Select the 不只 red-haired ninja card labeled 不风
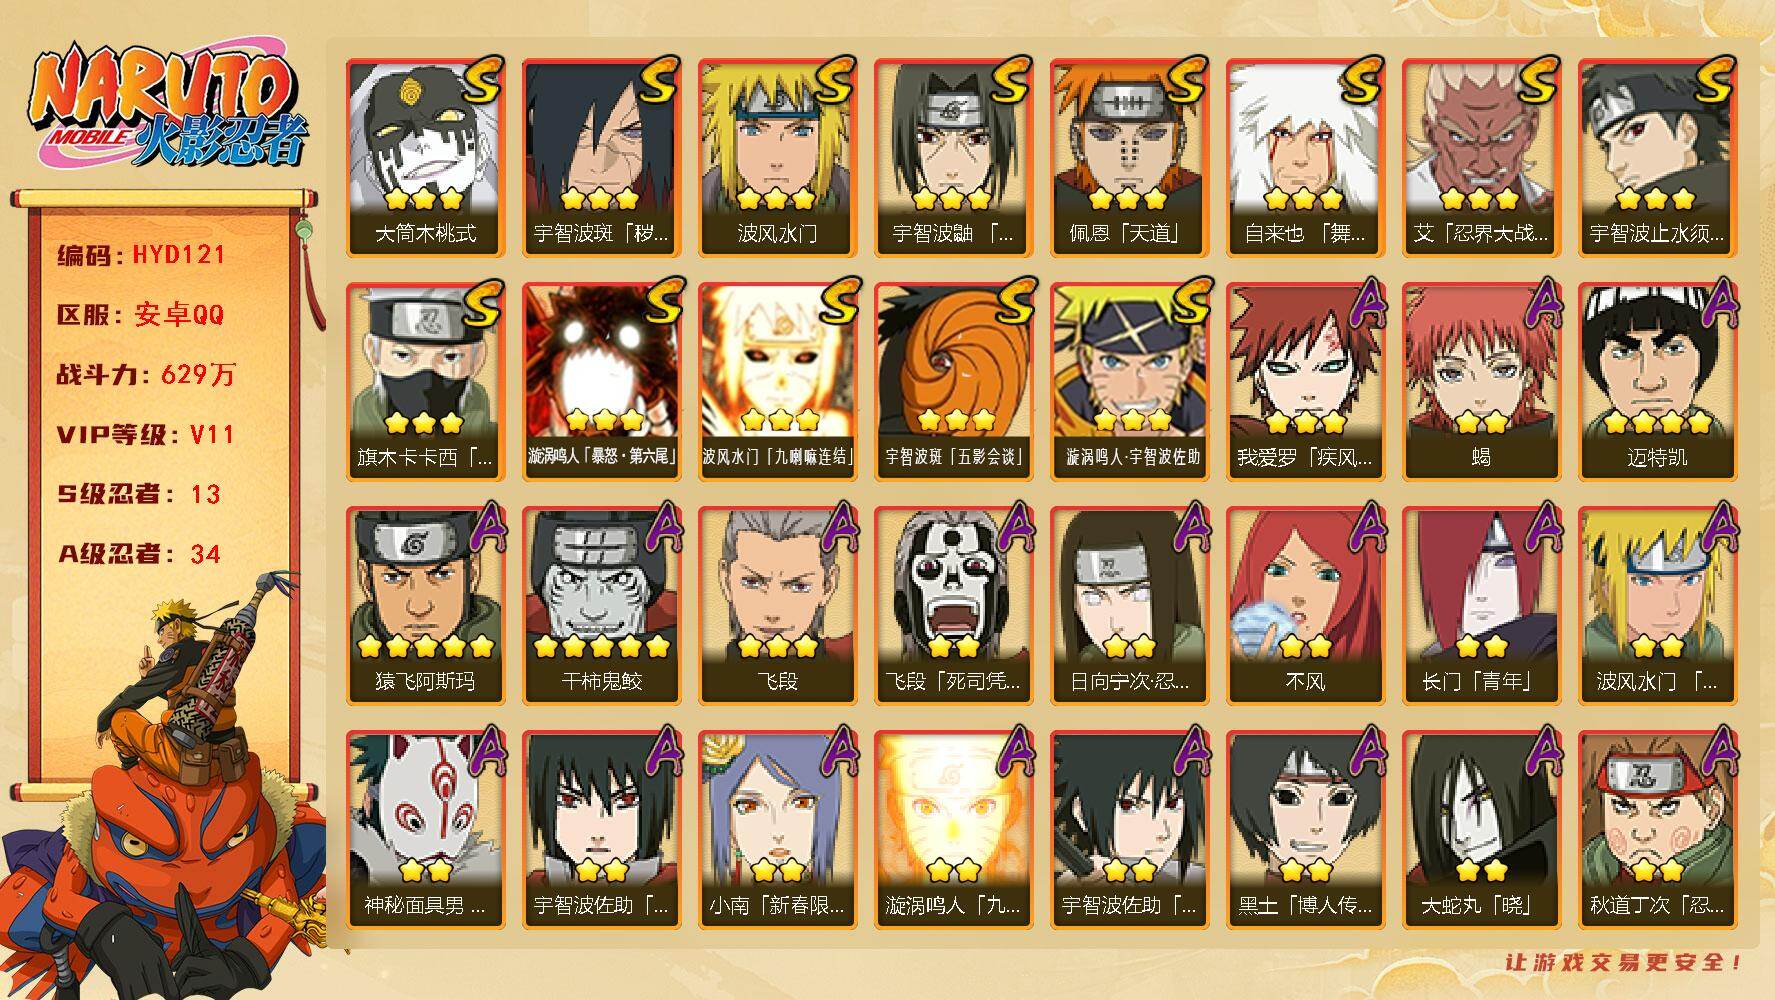The height and width of the screenshot is (1000, 1775). [x=1306, y=605]
